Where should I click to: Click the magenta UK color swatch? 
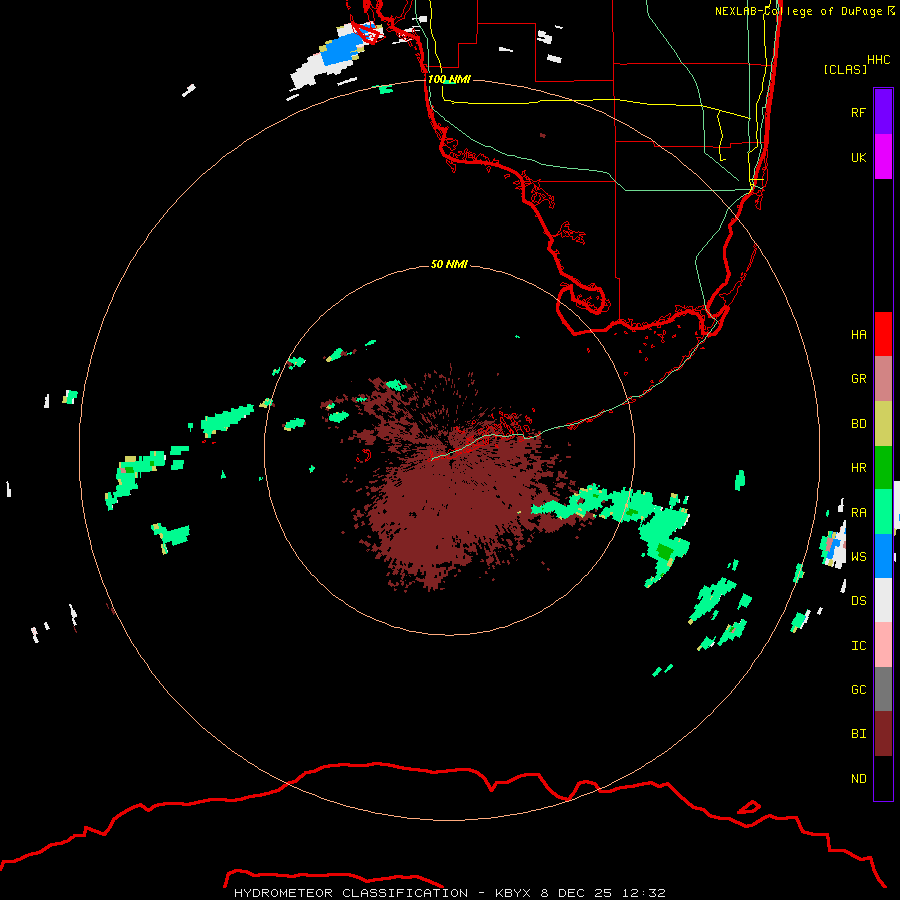[x=883, y=157]
